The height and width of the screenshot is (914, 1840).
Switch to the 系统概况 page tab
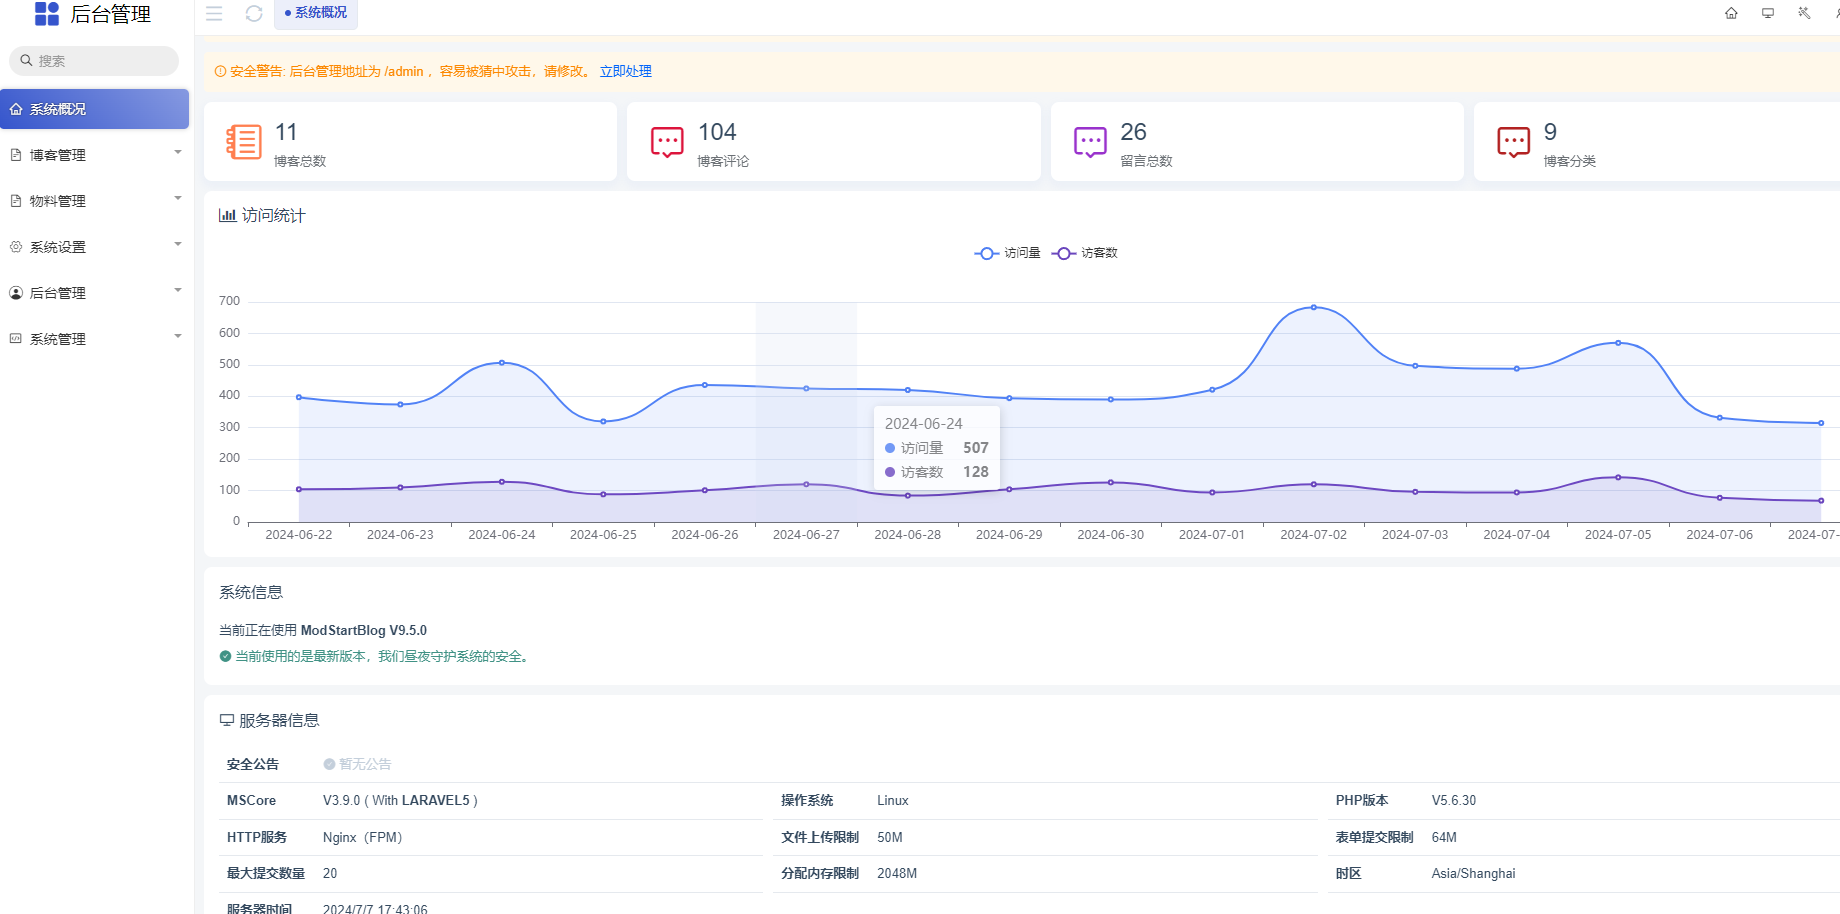316,13
